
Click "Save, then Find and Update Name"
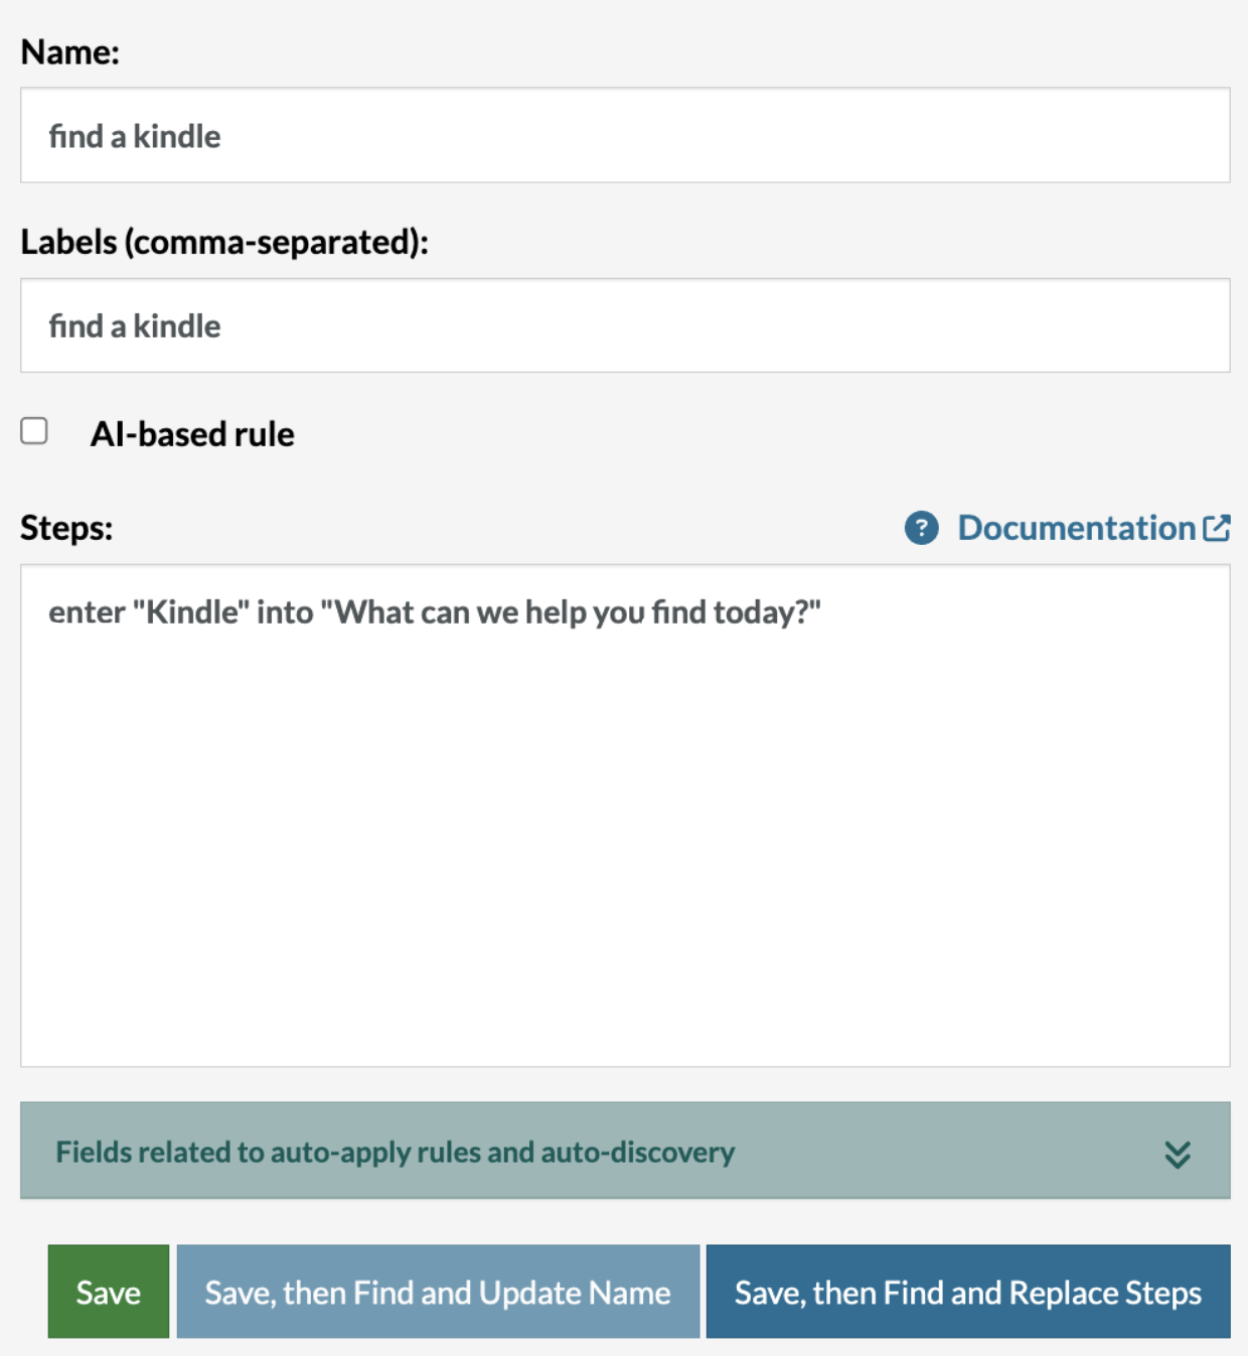click(438, 1292)
